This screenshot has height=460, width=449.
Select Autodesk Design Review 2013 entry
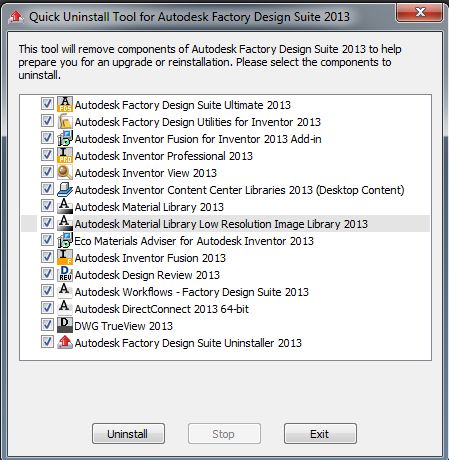(x=147, y=275)
